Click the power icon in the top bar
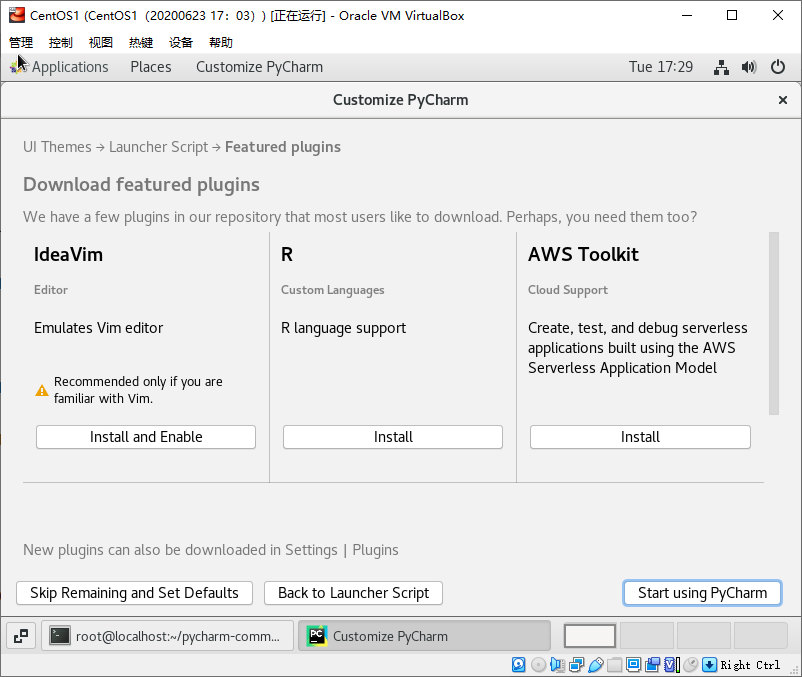The width and height of the screenshot is (802, 677). coord(778,67)
